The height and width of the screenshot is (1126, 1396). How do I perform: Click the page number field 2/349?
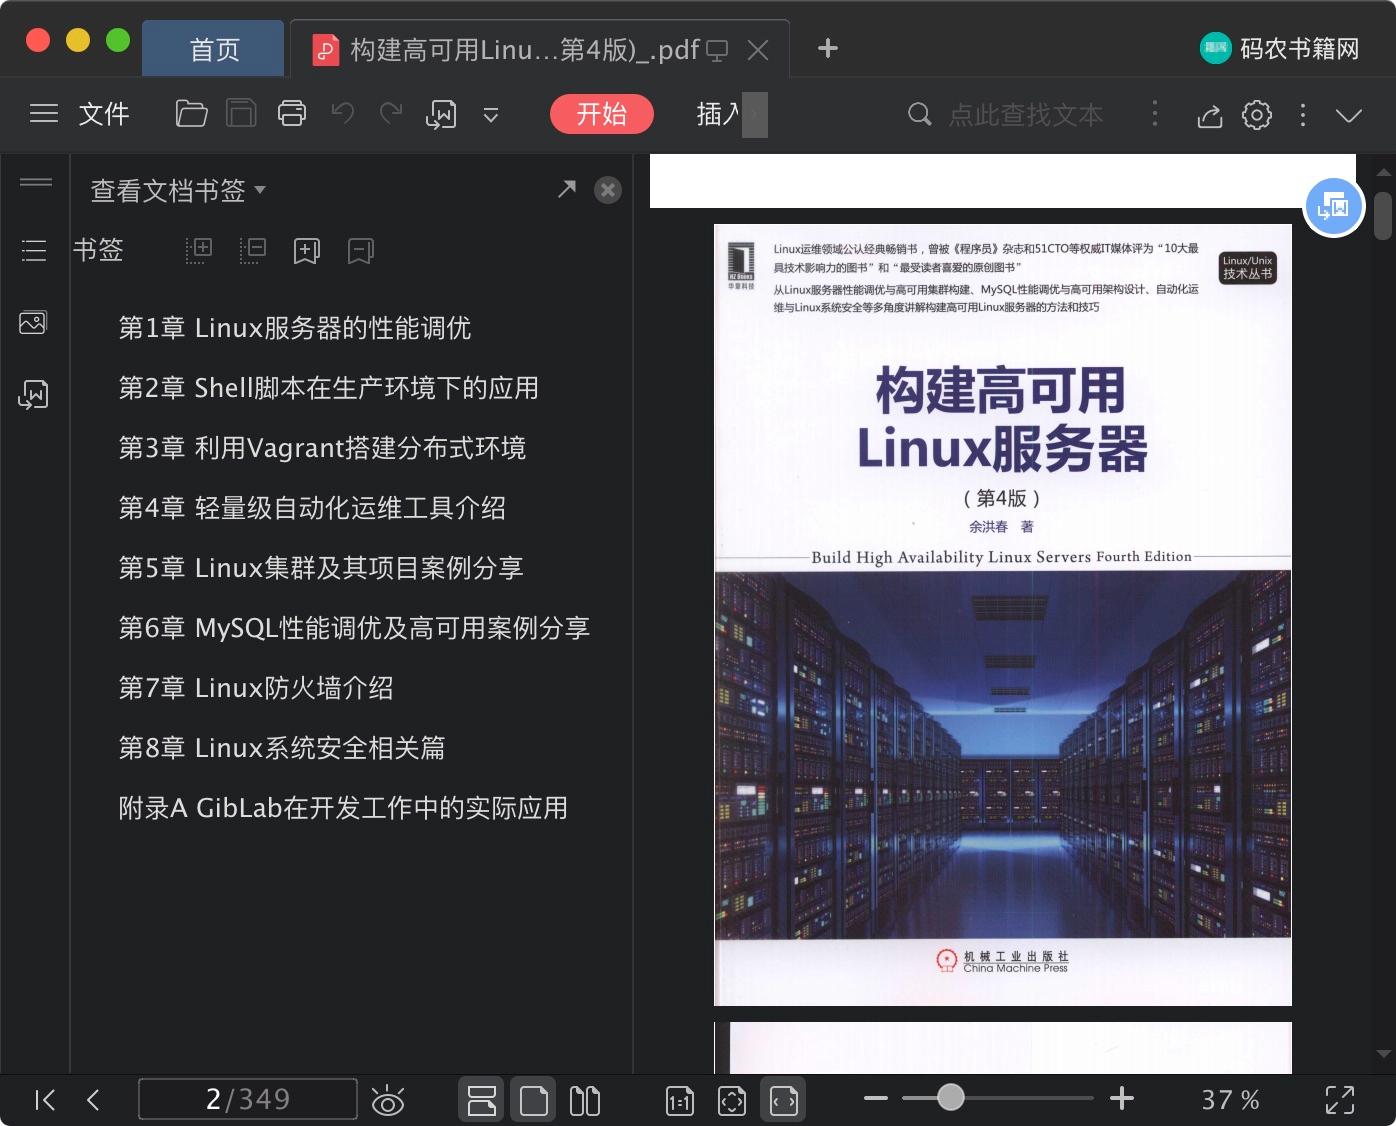(x=248, y=1099)
